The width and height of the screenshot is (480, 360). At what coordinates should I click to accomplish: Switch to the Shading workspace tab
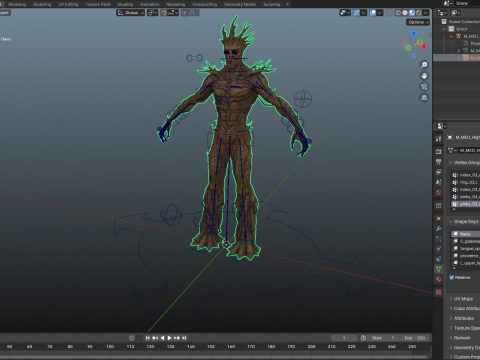point(125,4)
